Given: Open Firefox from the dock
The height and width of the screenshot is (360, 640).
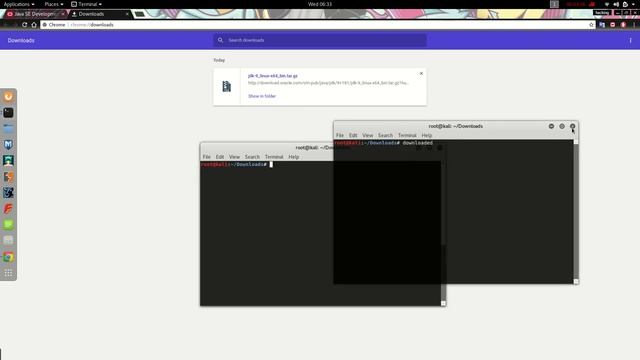Looking at the screenshot, I should [x=8, y=97].
